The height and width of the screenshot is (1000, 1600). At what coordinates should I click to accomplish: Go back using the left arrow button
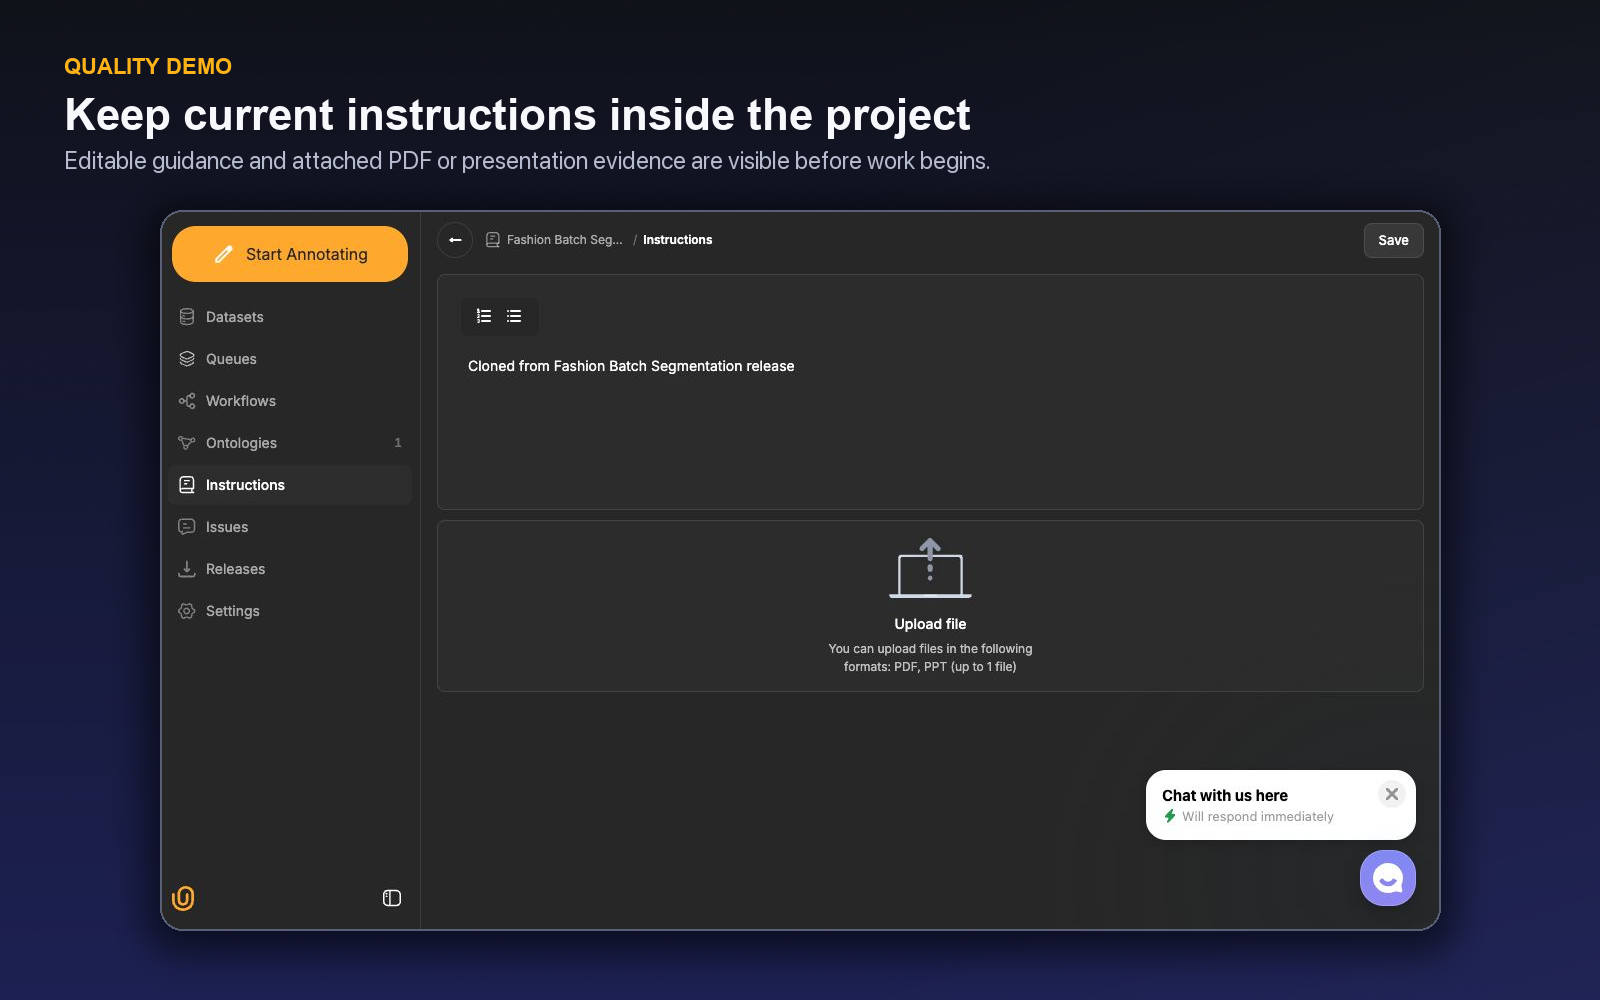click(x=455, y=240)
